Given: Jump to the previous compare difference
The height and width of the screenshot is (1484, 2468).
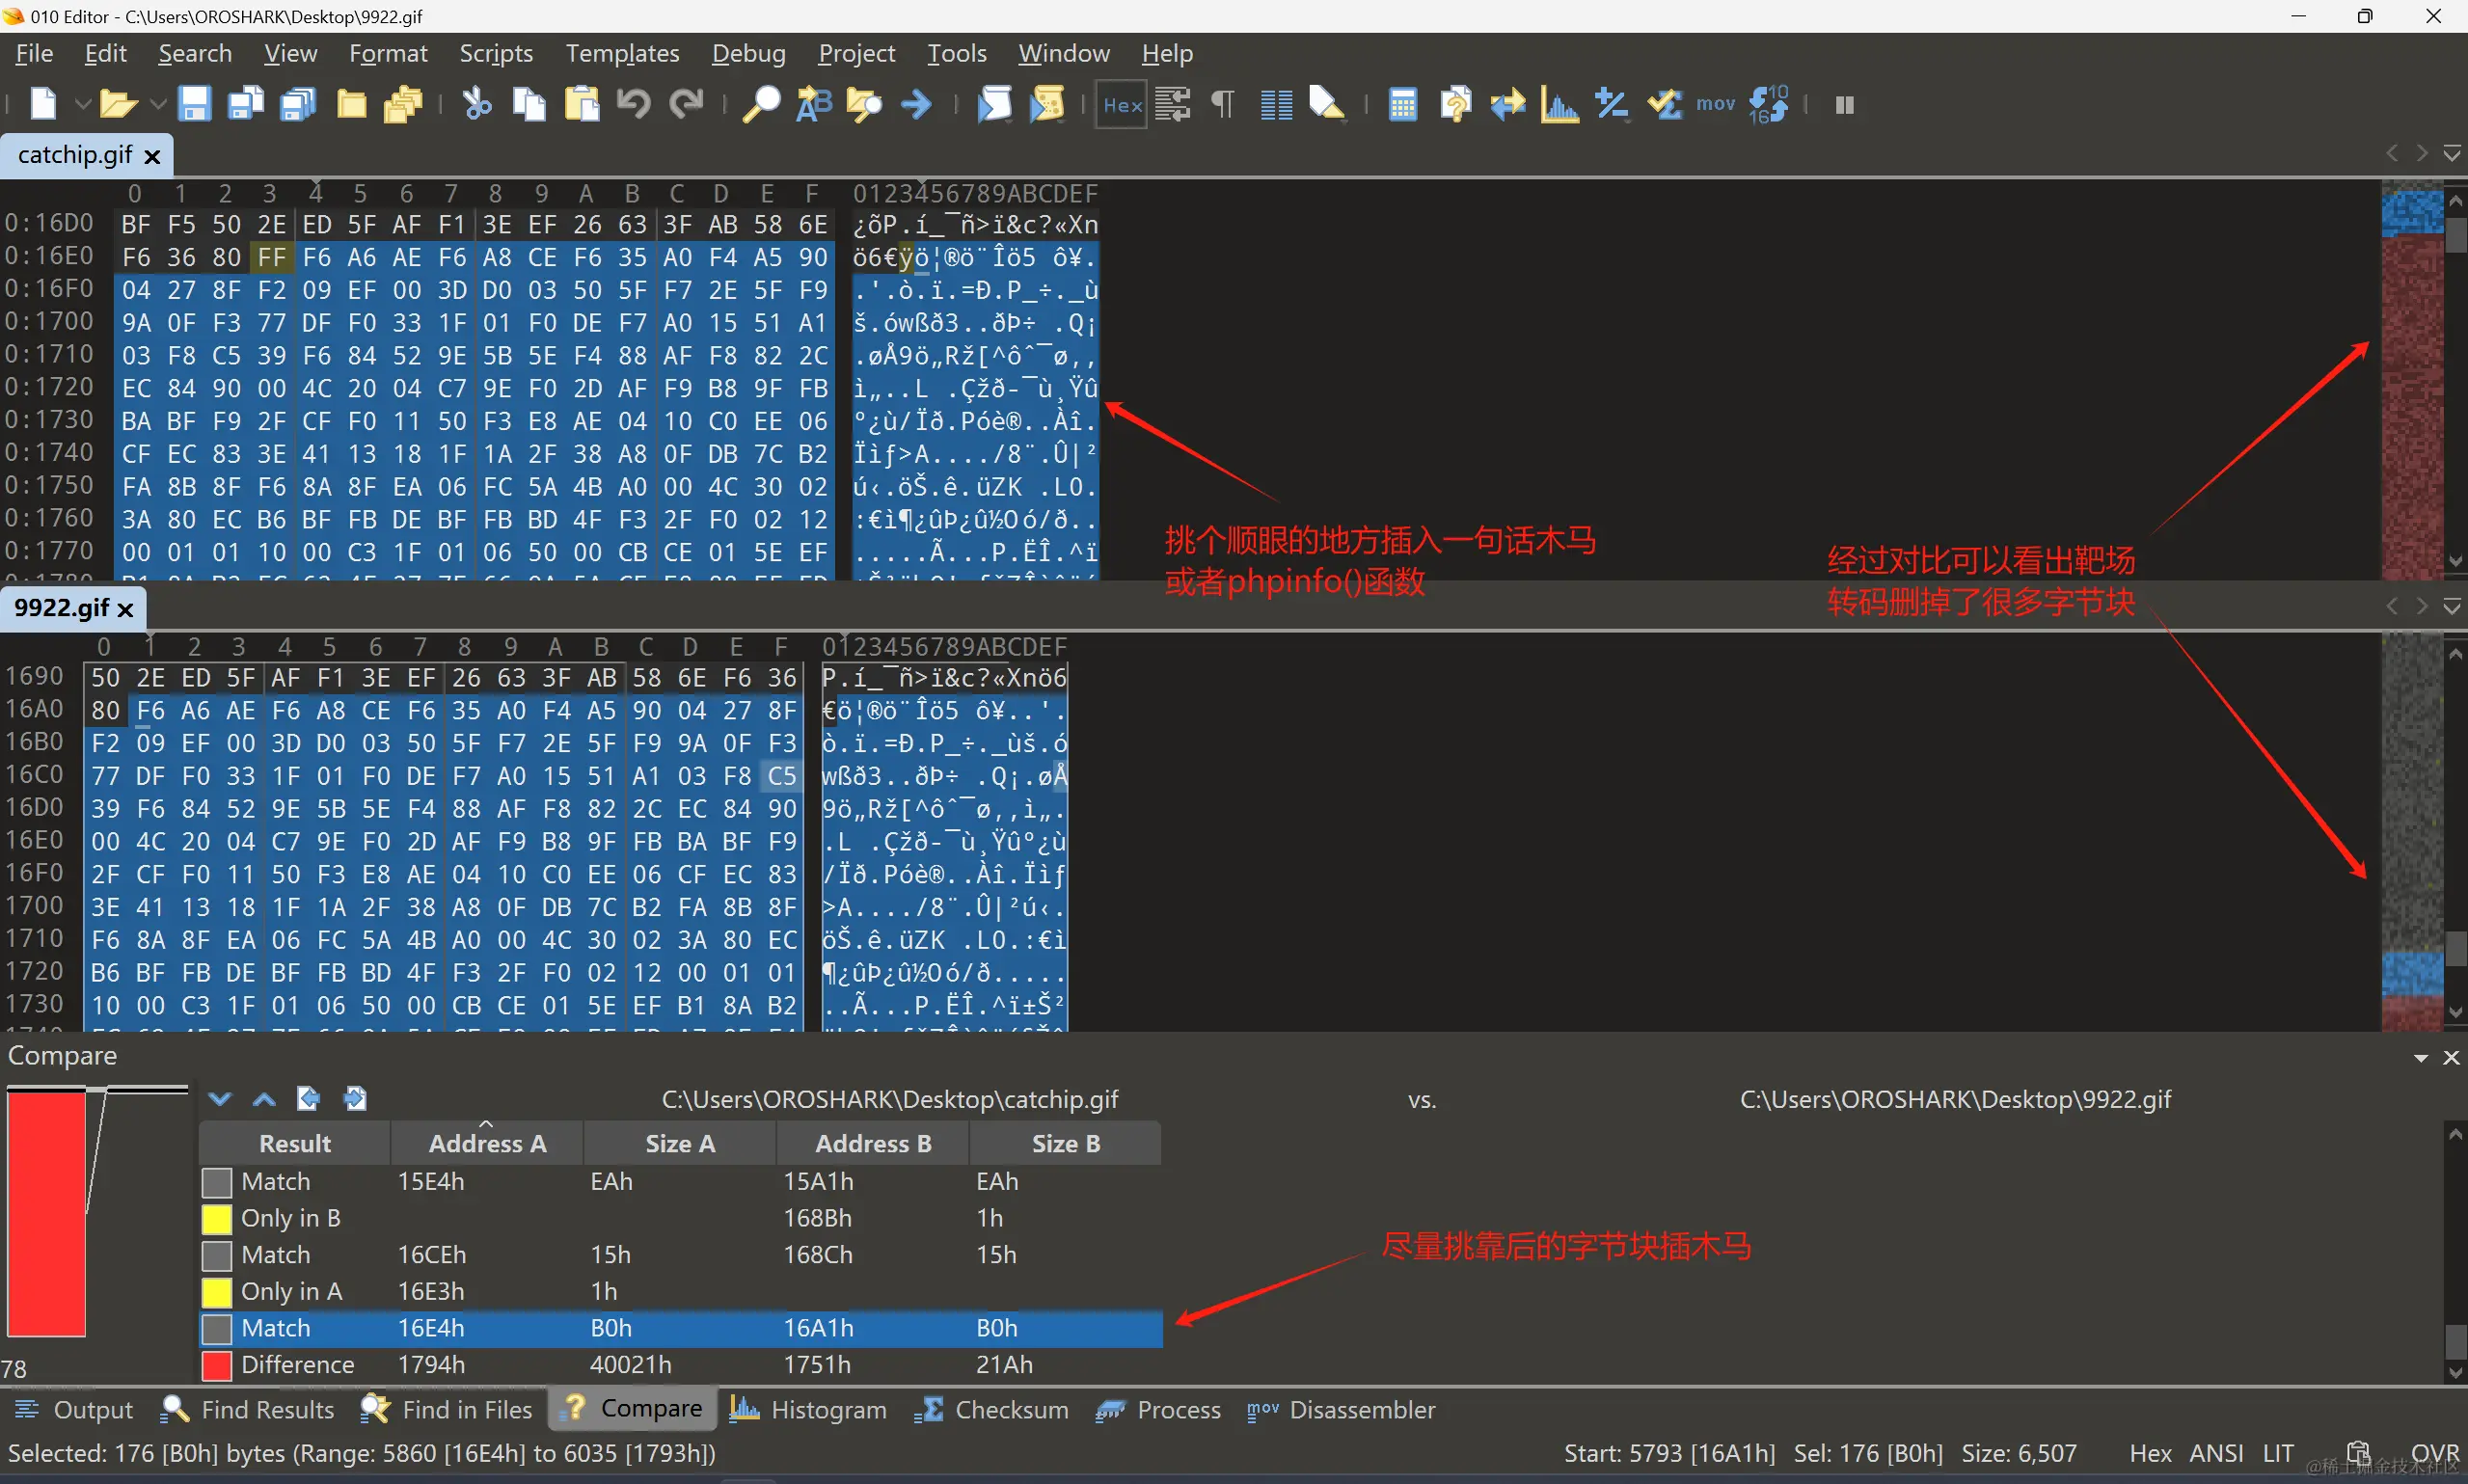Looking at the screenshot, I should [264, 1099].
